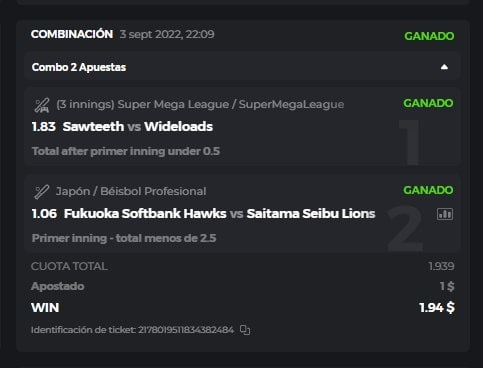Click the cricket icon for Super Mega League
The image size is (483, 368).
tap(42, 105)
